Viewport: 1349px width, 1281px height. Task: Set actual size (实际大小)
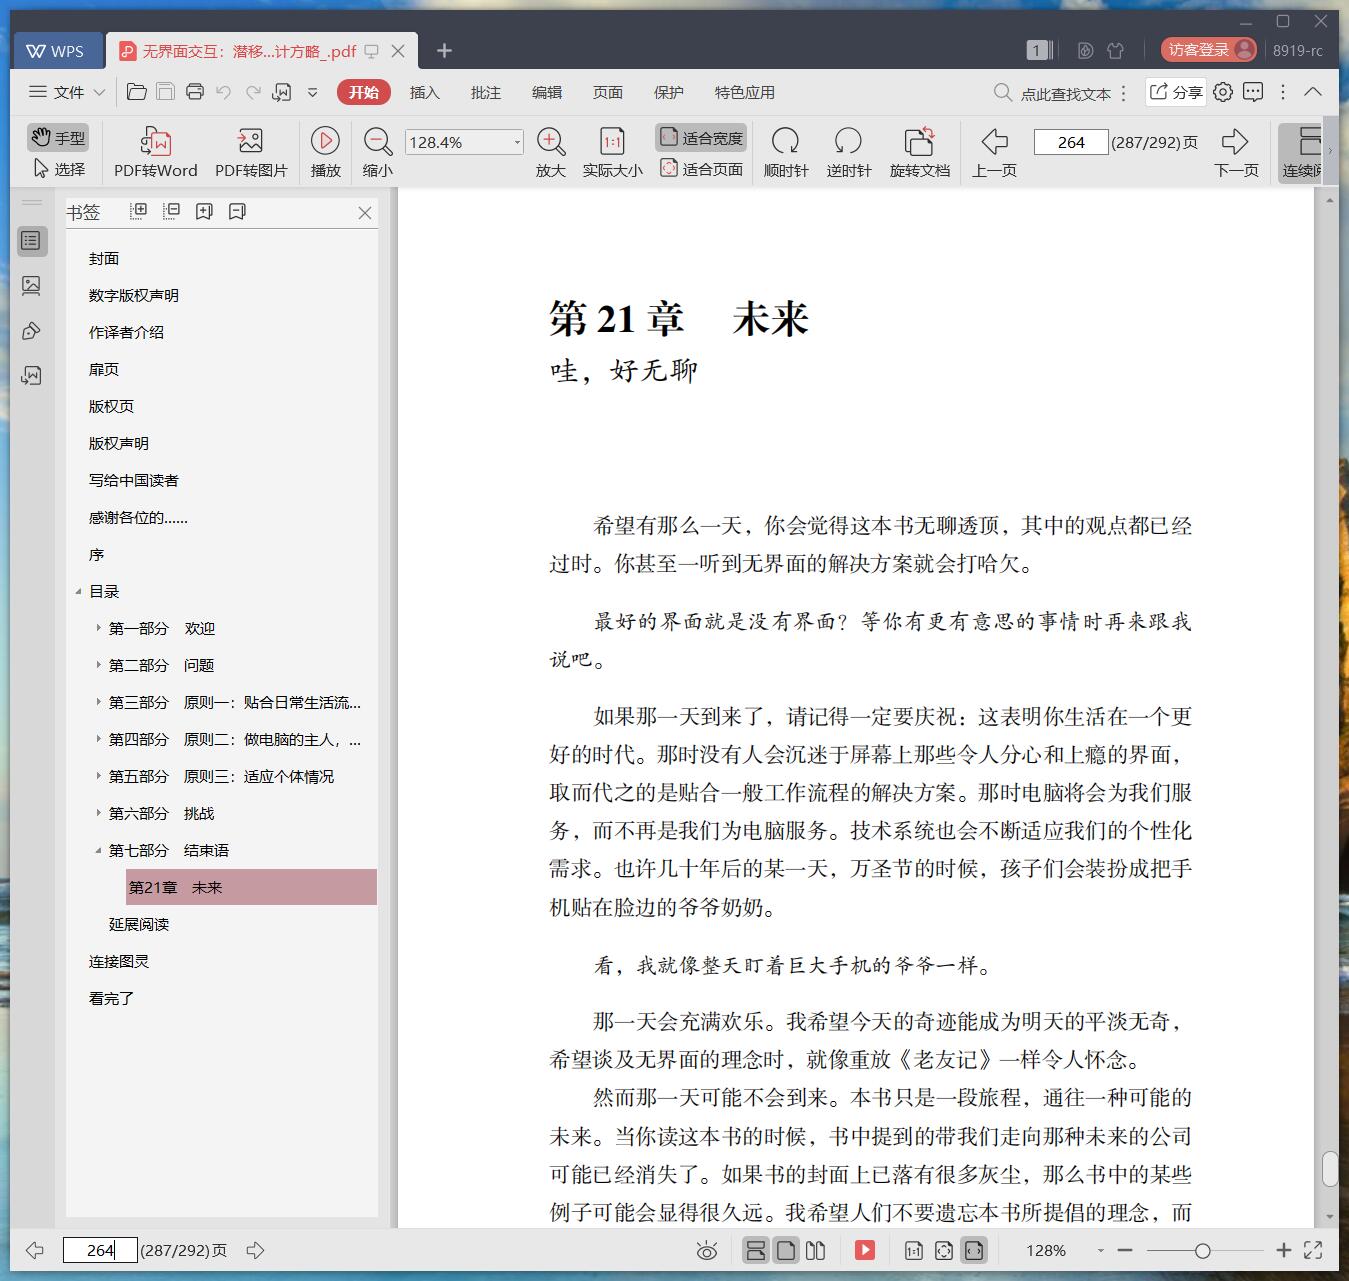pyautogui.click(x=612, y=152)
